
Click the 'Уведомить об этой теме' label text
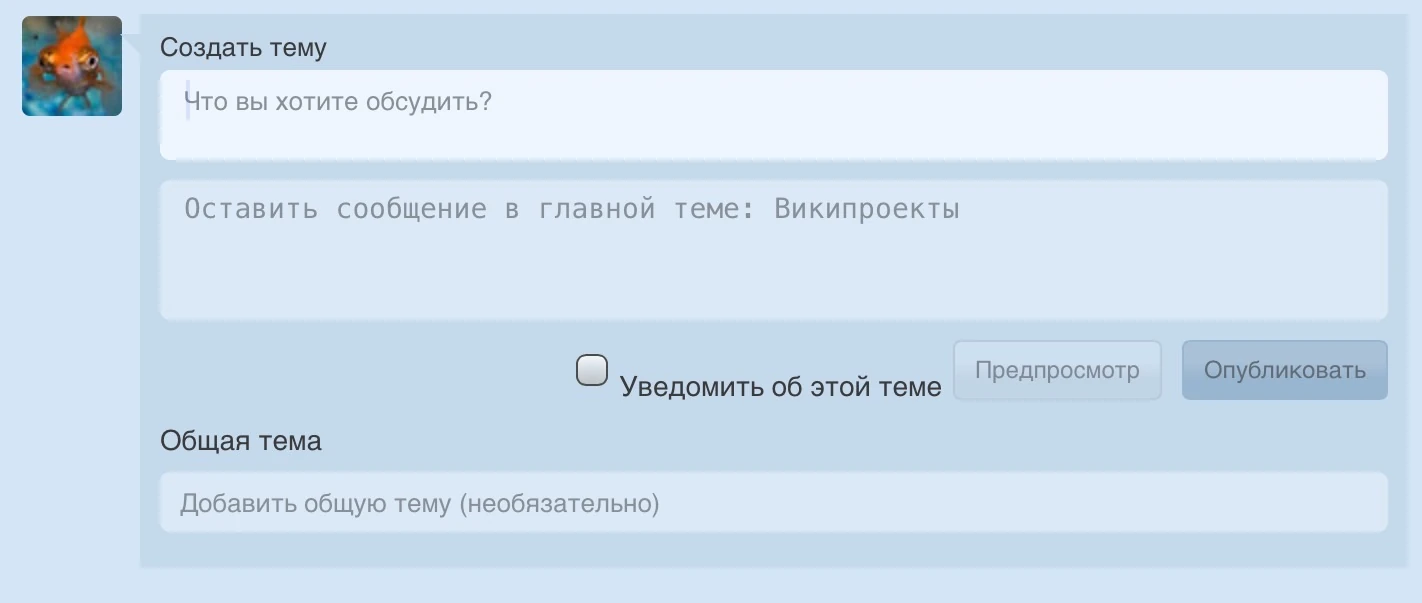[780, 386]
